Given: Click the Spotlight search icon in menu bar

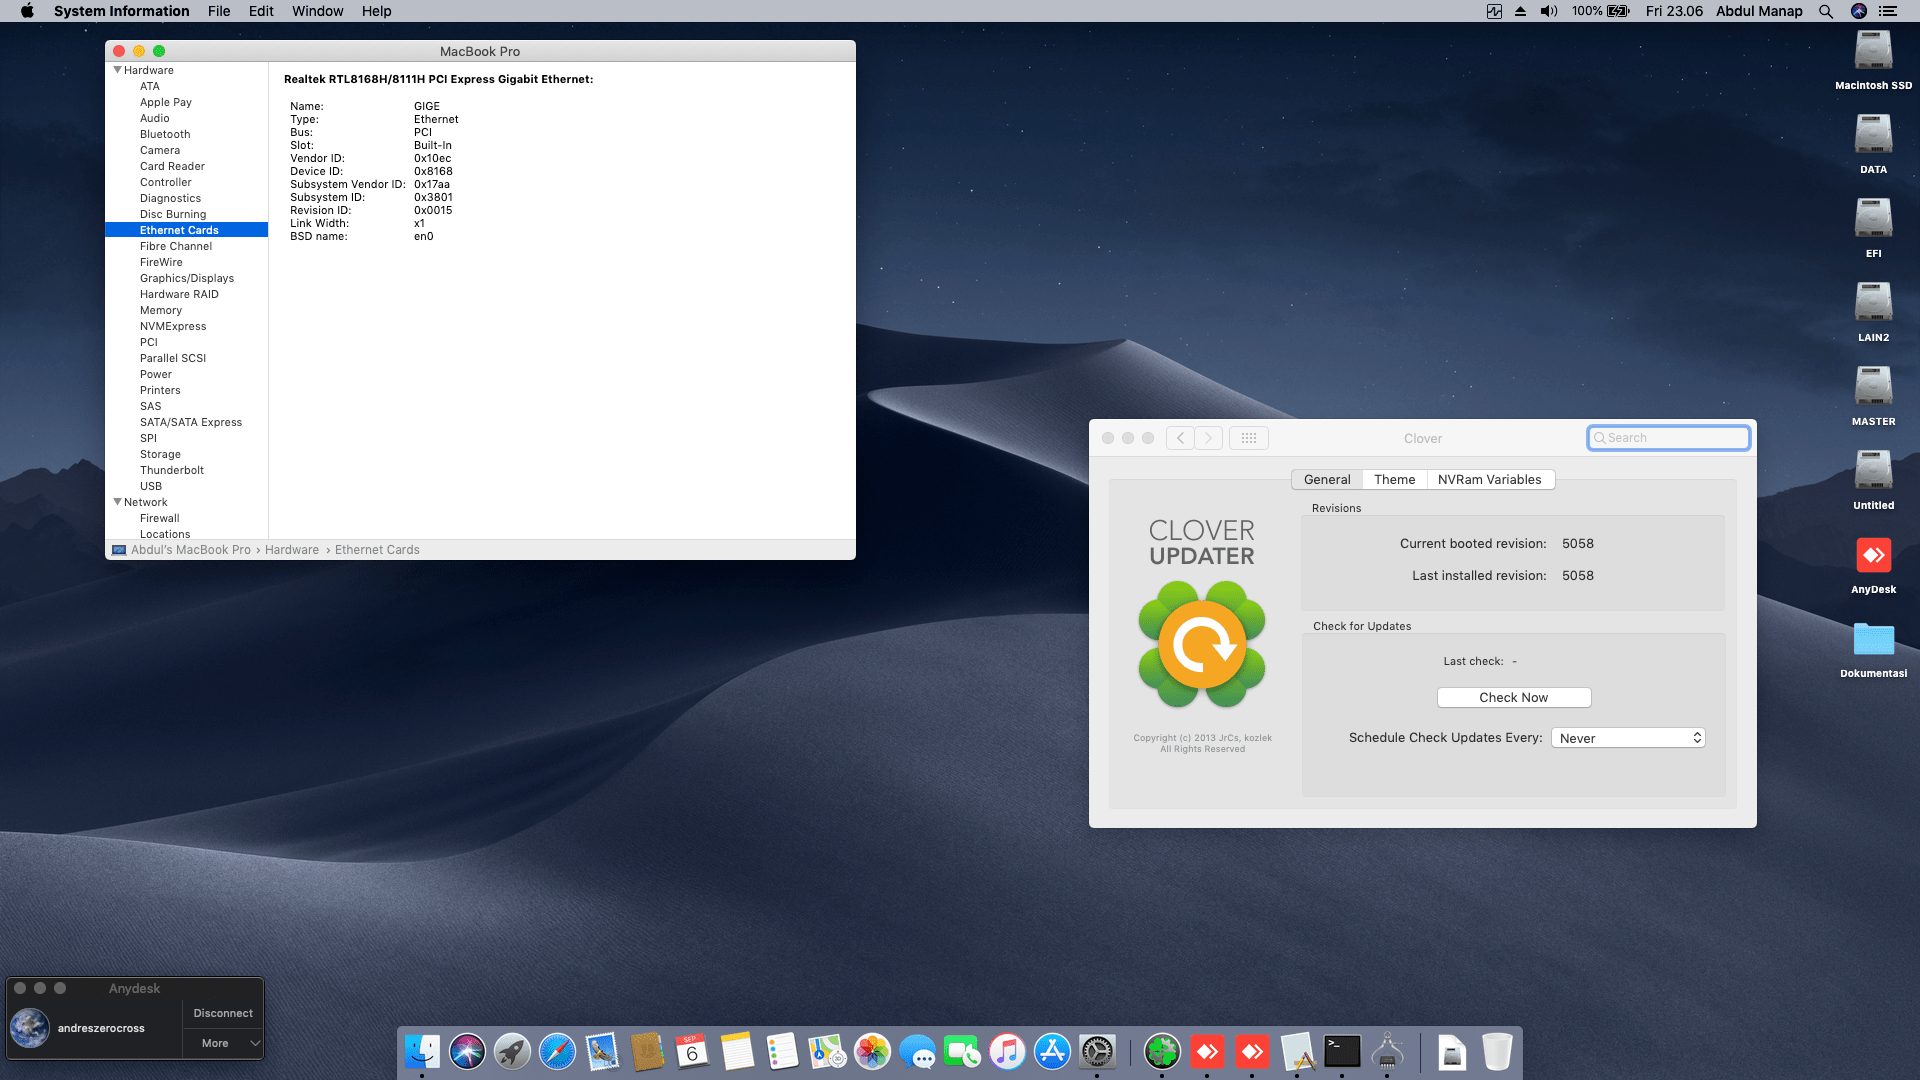Looking at the screenshot, I should [x=1826, y=11].
